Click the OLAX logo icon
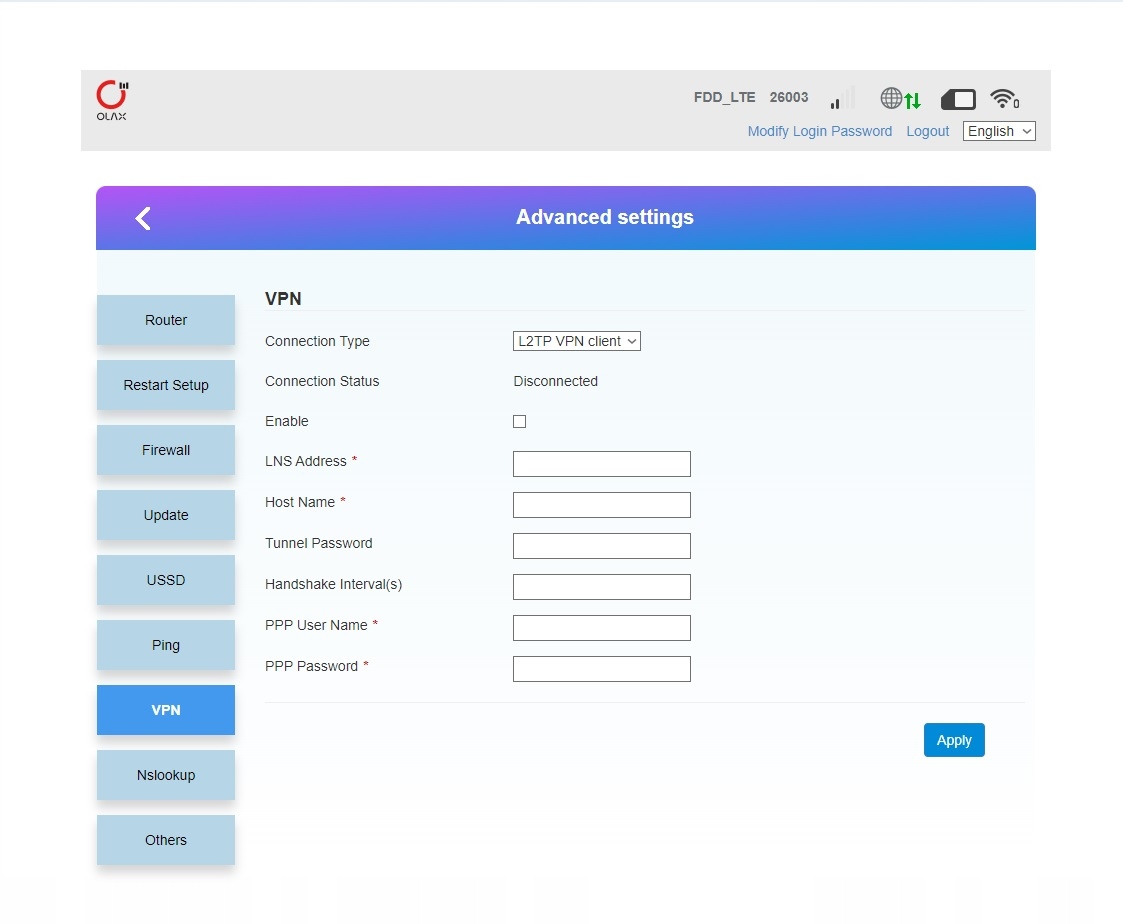Image resolution: width=1123 pixels, height=924 pixels. (112, 100)
